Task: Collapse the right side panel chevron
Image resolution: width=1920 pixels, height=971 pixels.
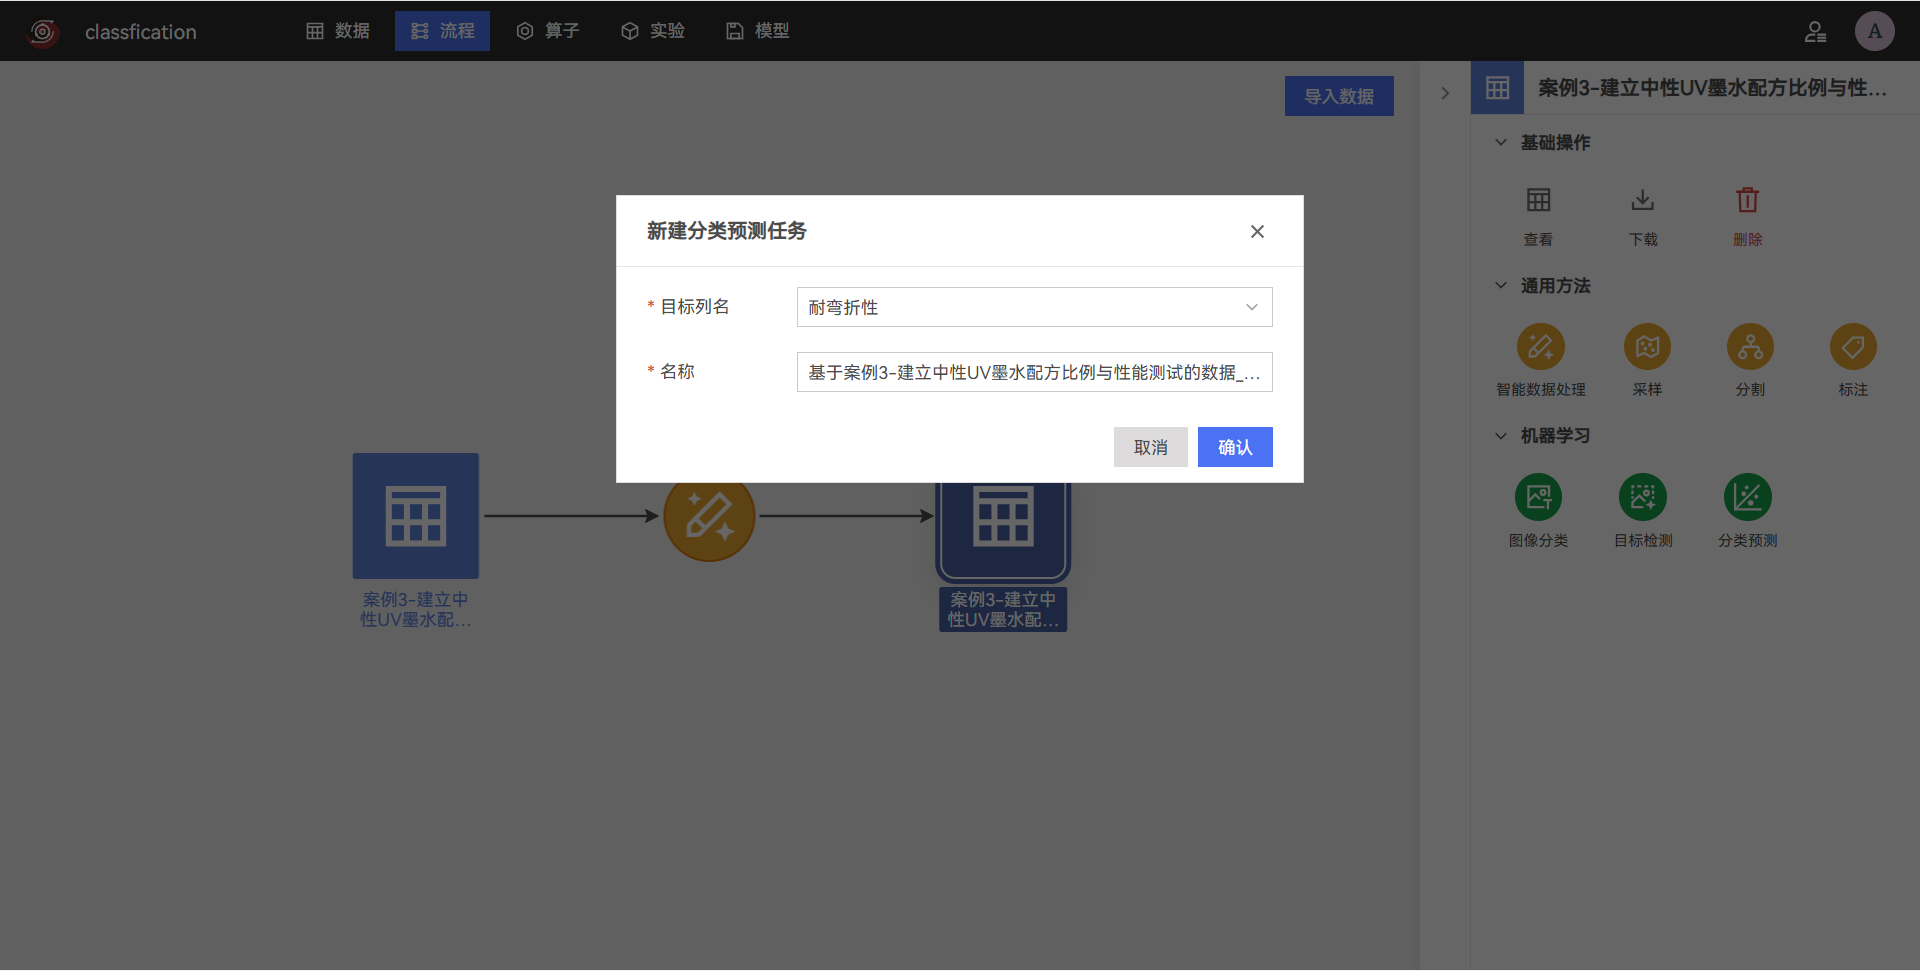Action: pyautogui.click(x=1445, y=93)
